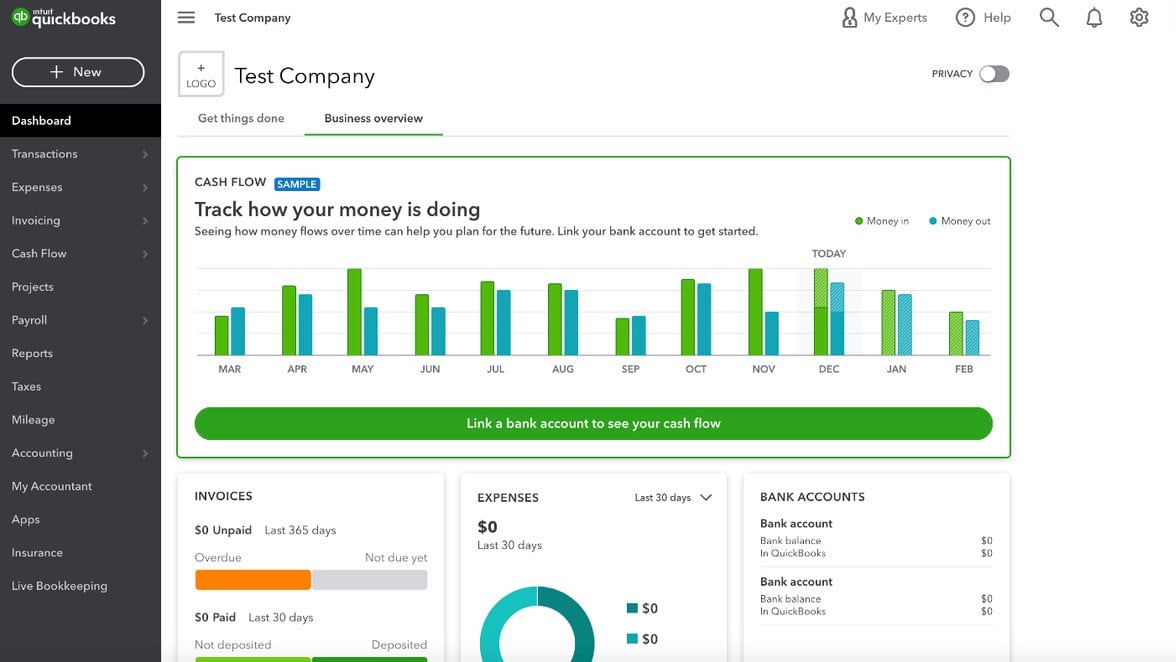Viewport: 1176px width, 662px height.
Task: Expand the Transactions menu chevron
Action: click(x=145, y=154)
